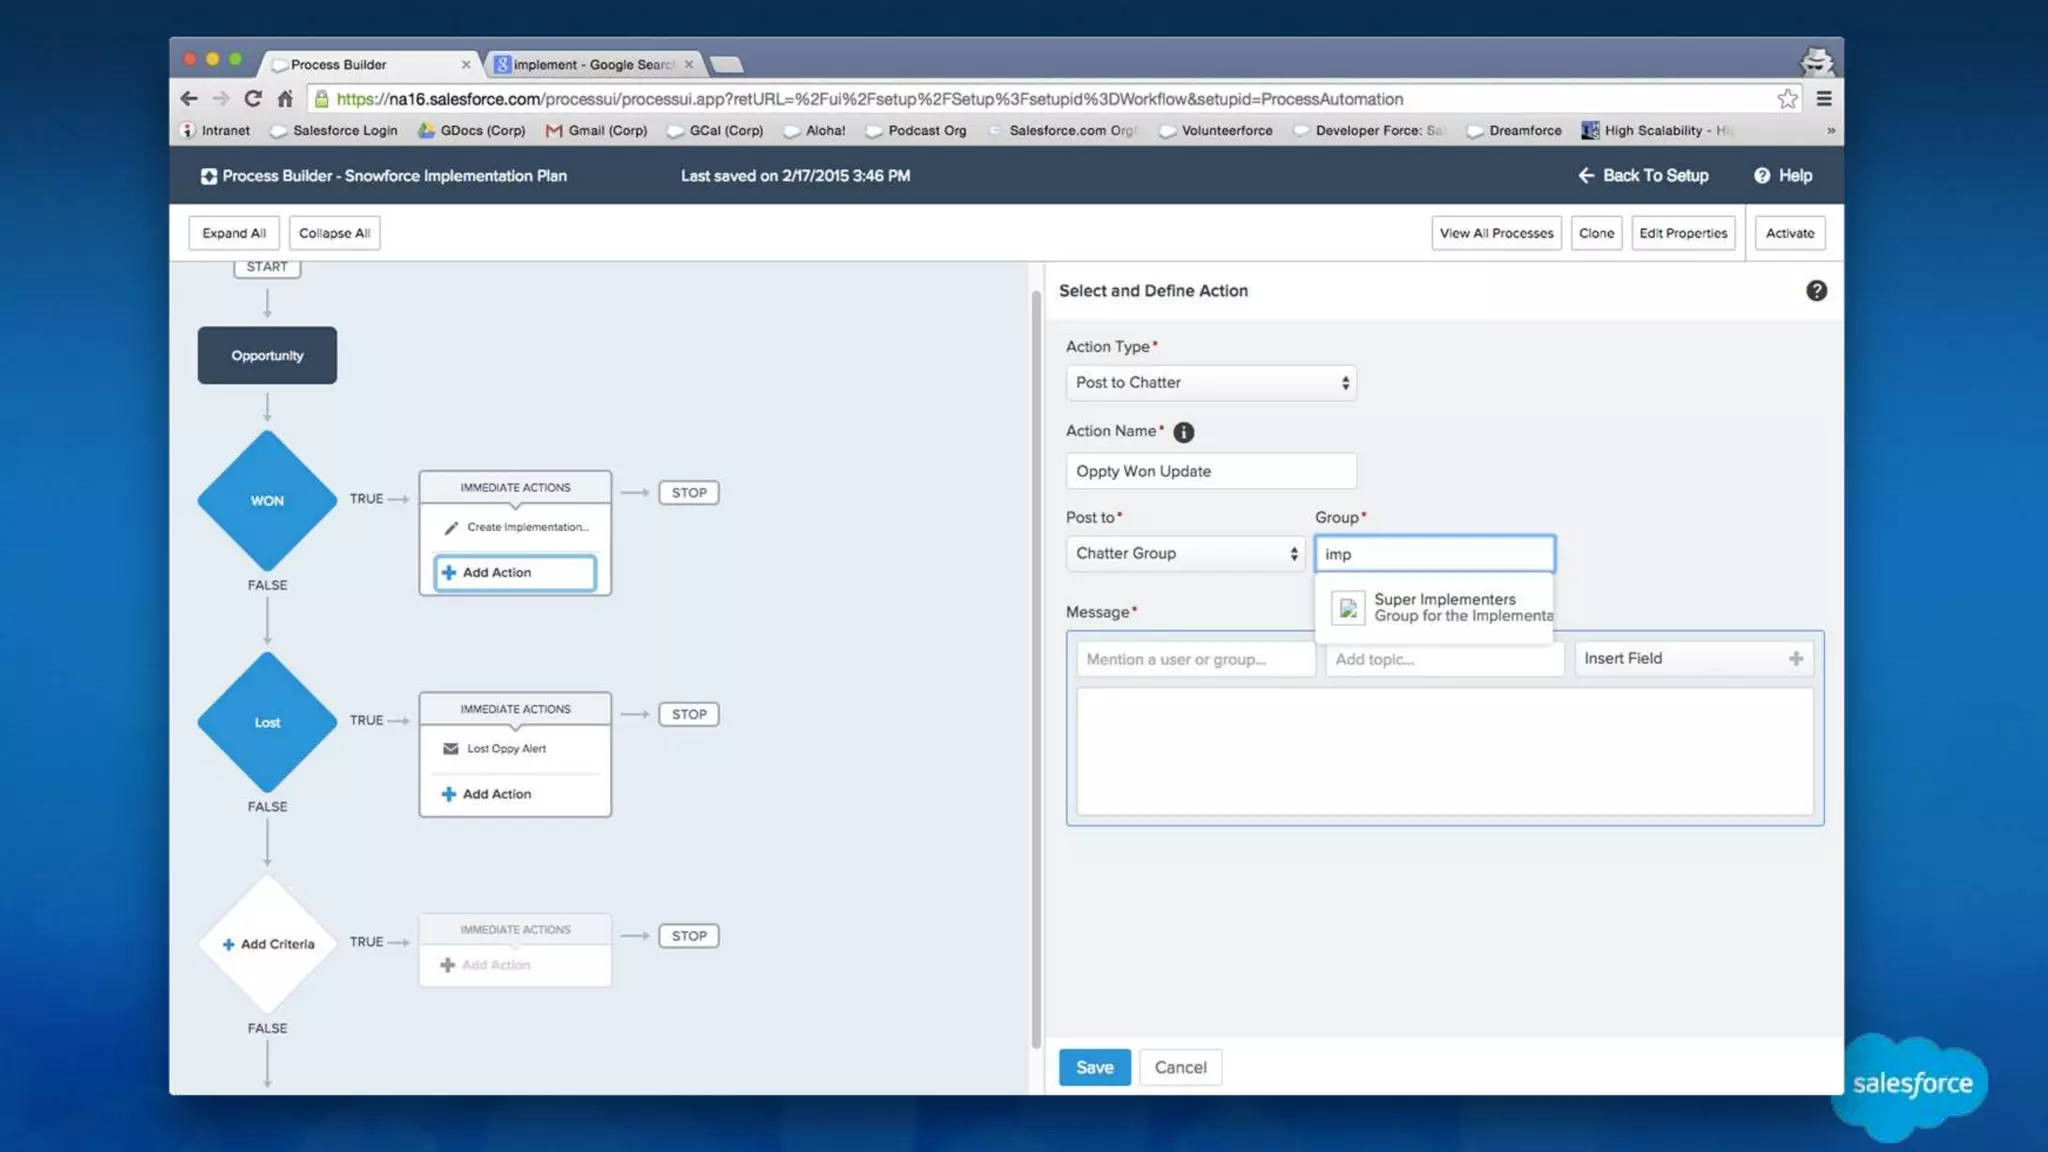The height and width of the screenshot is (1152, 2048).
Task: Open the Gmail (Corp) bookmark
Action: click(x=597, y=131)
